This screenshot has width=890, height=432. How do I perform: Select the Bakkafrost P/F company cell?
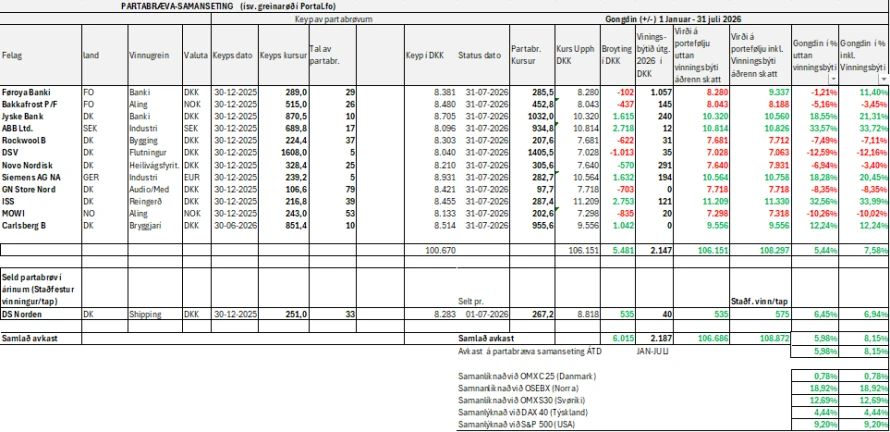pos(41,104)
